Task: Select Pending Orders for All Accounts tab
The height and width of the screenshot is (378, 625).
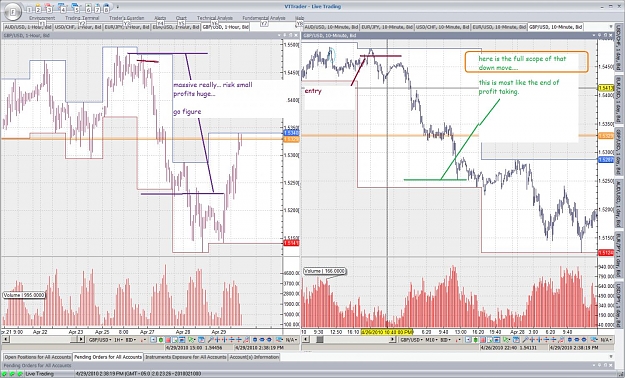Action: (x=108, y=357)
